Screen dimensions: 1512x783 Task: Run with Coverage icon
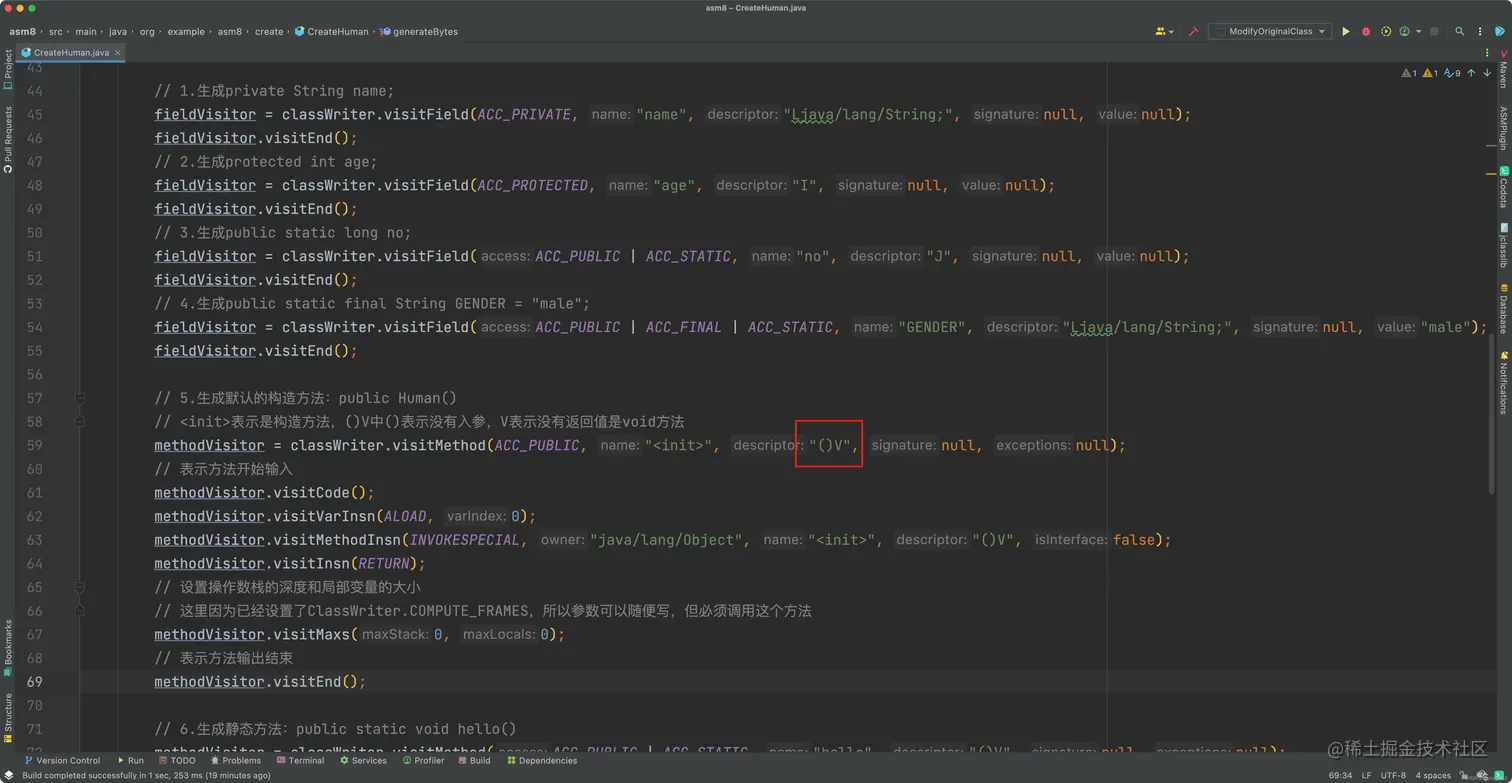pyautogui.click(x=1386, y=32)
